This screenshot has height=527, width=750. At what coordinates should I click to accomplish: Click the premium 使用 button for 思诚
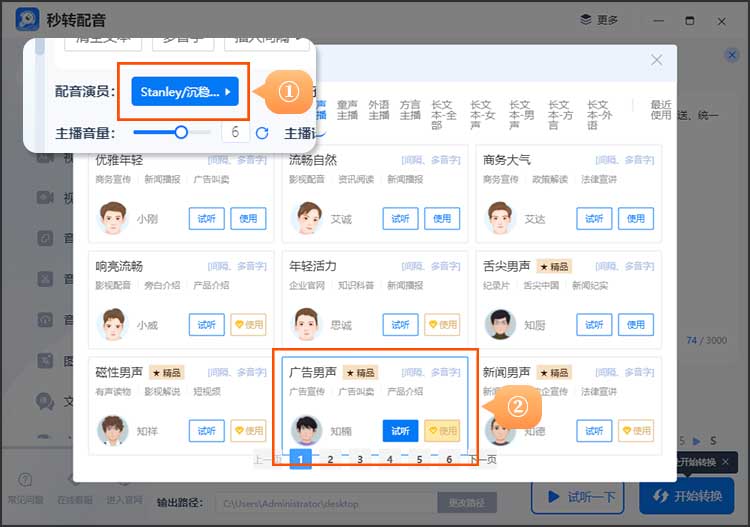tap(442, 325)
